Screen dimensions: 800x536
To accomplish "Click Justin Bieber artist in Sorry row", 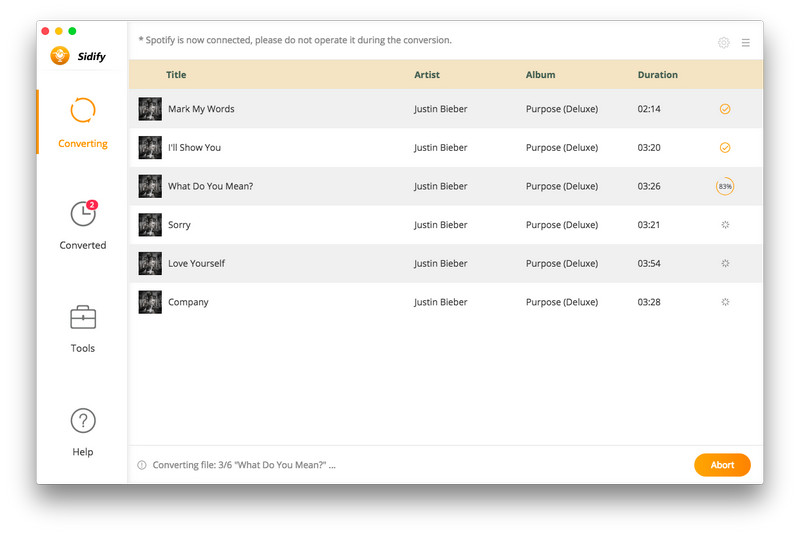I will coord(440,225).
